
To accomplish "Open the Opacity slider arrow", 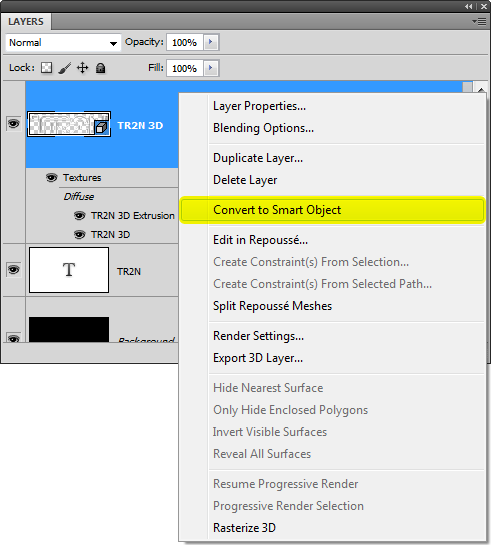I will [x=211, y=42].
